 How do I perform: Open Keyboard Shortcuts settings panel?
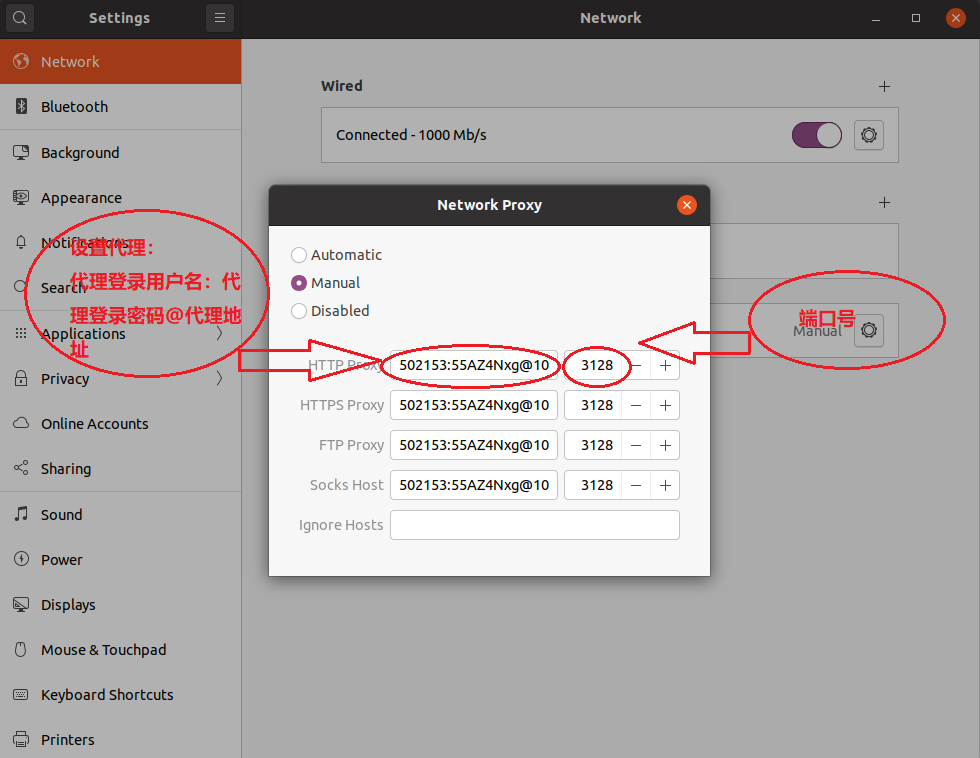[121, 695]
